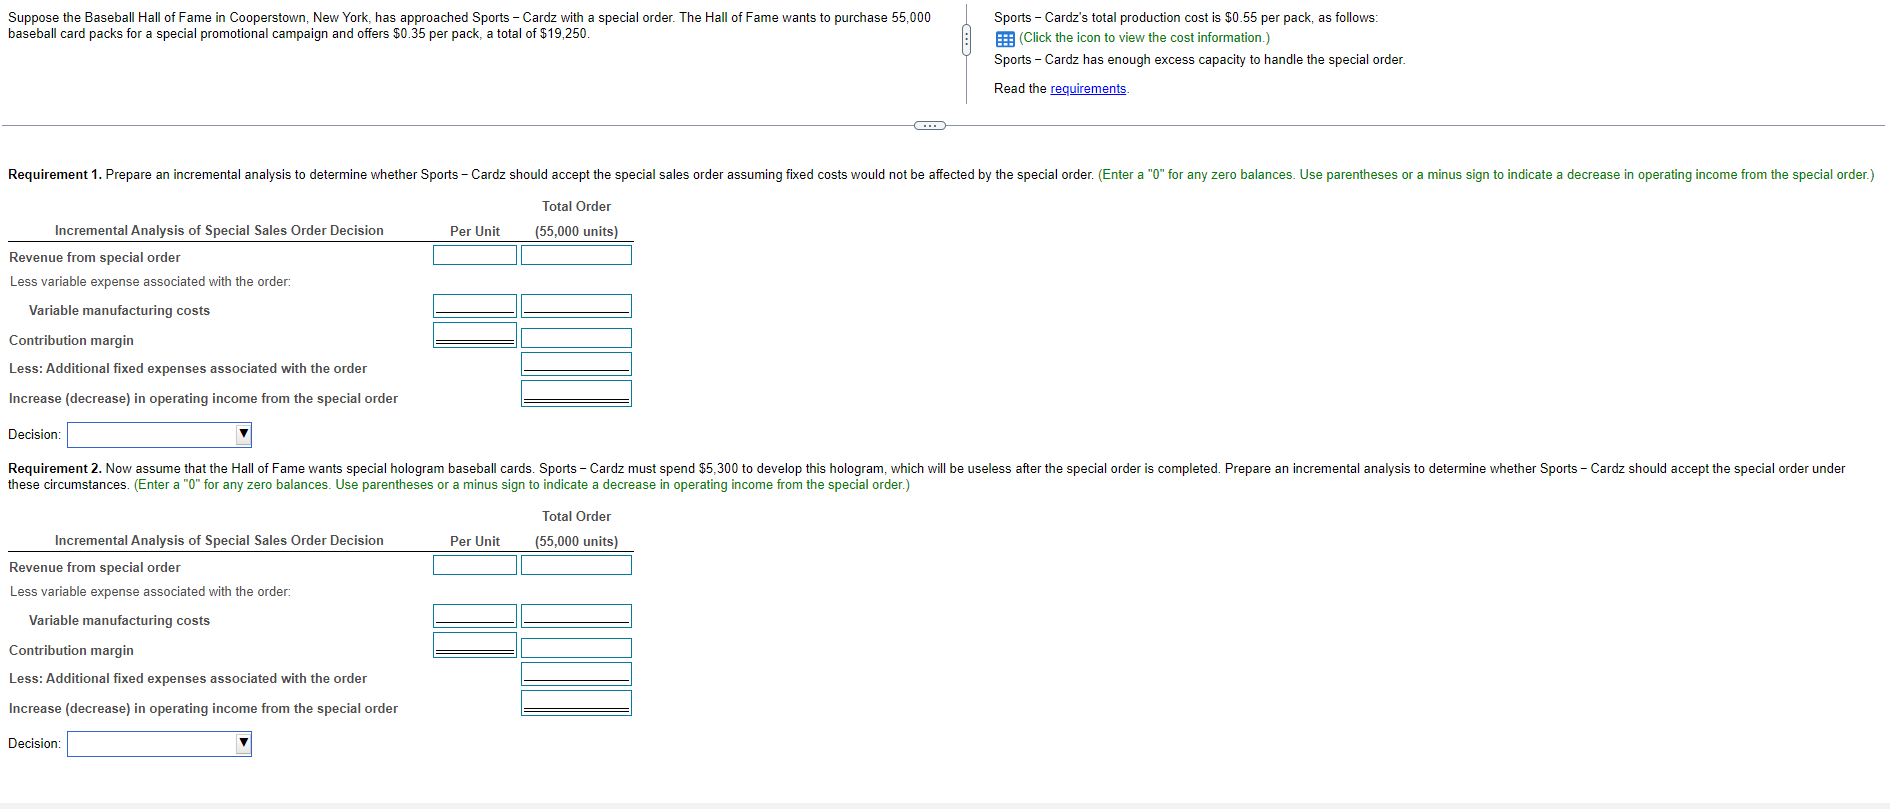Click 'Requirement 2.' heading text
This screenshot has height=809, width=1890.
point(55,469)
